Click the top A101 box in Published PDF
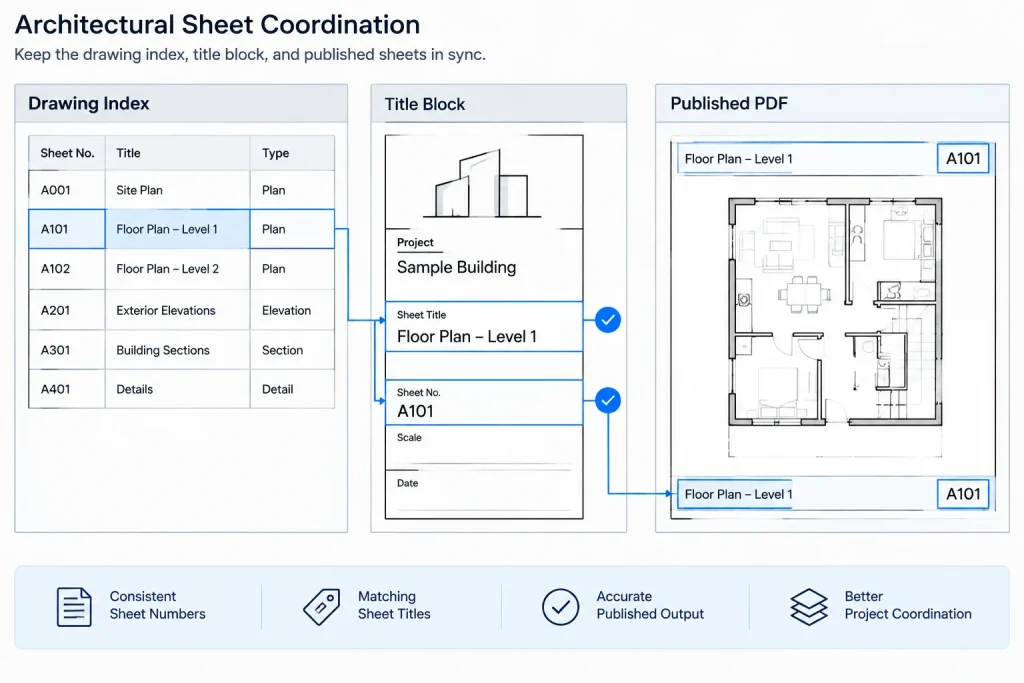This screenshot has width=1024, height=683. point(963,158)
